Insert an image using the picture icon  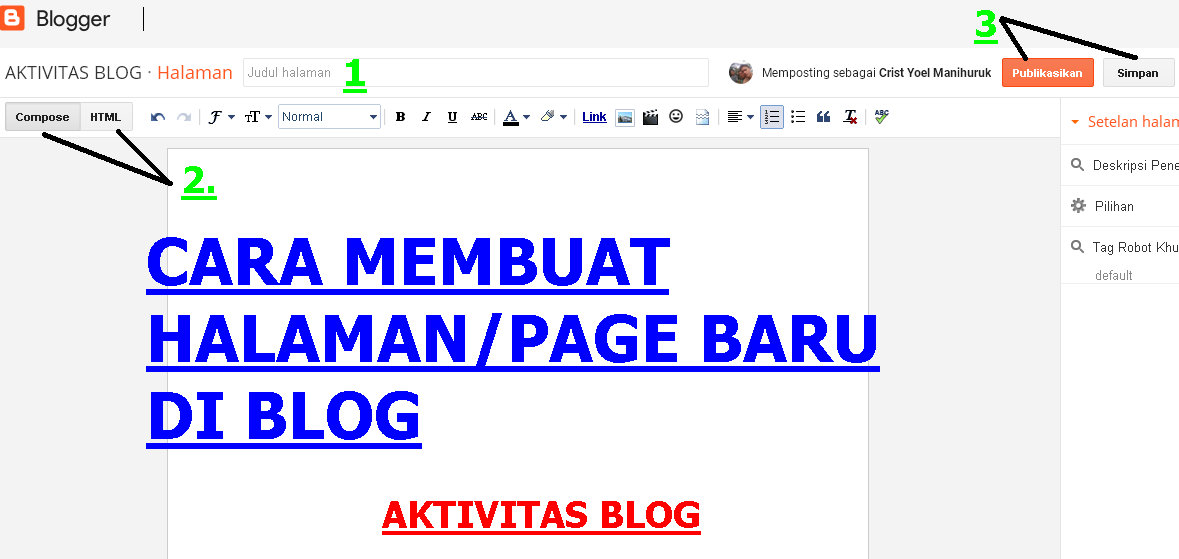coord(624,117)
